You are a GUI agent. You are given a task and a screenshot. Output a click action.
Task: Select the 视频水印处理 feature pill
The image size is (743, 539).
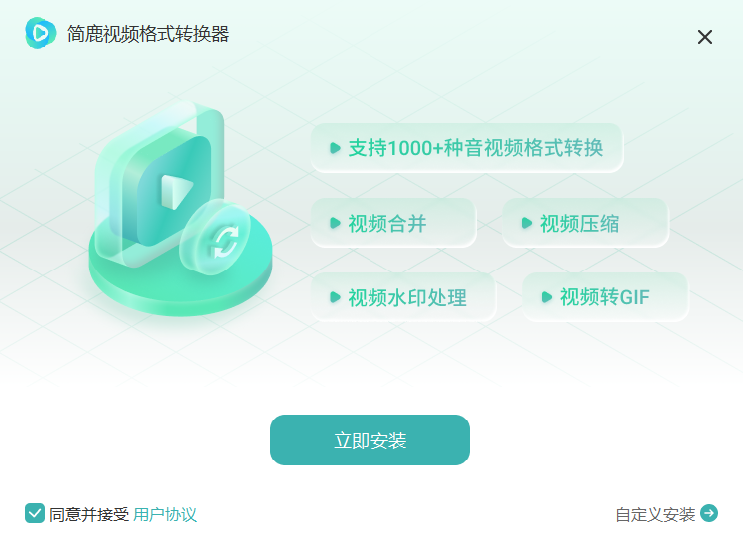pyautogui.click(x=403, y=297)
